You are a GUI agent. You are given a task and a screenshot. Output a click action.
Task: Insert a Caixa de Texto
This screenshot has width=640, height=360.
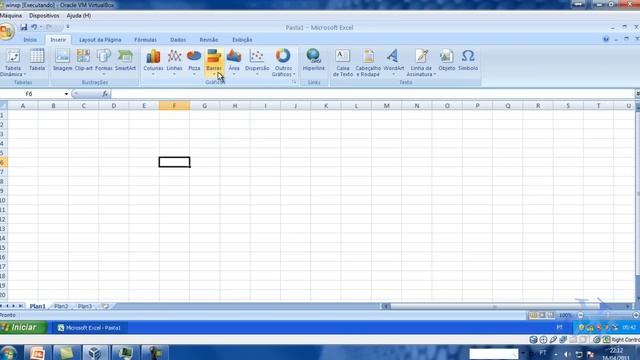tap(342, 62)
